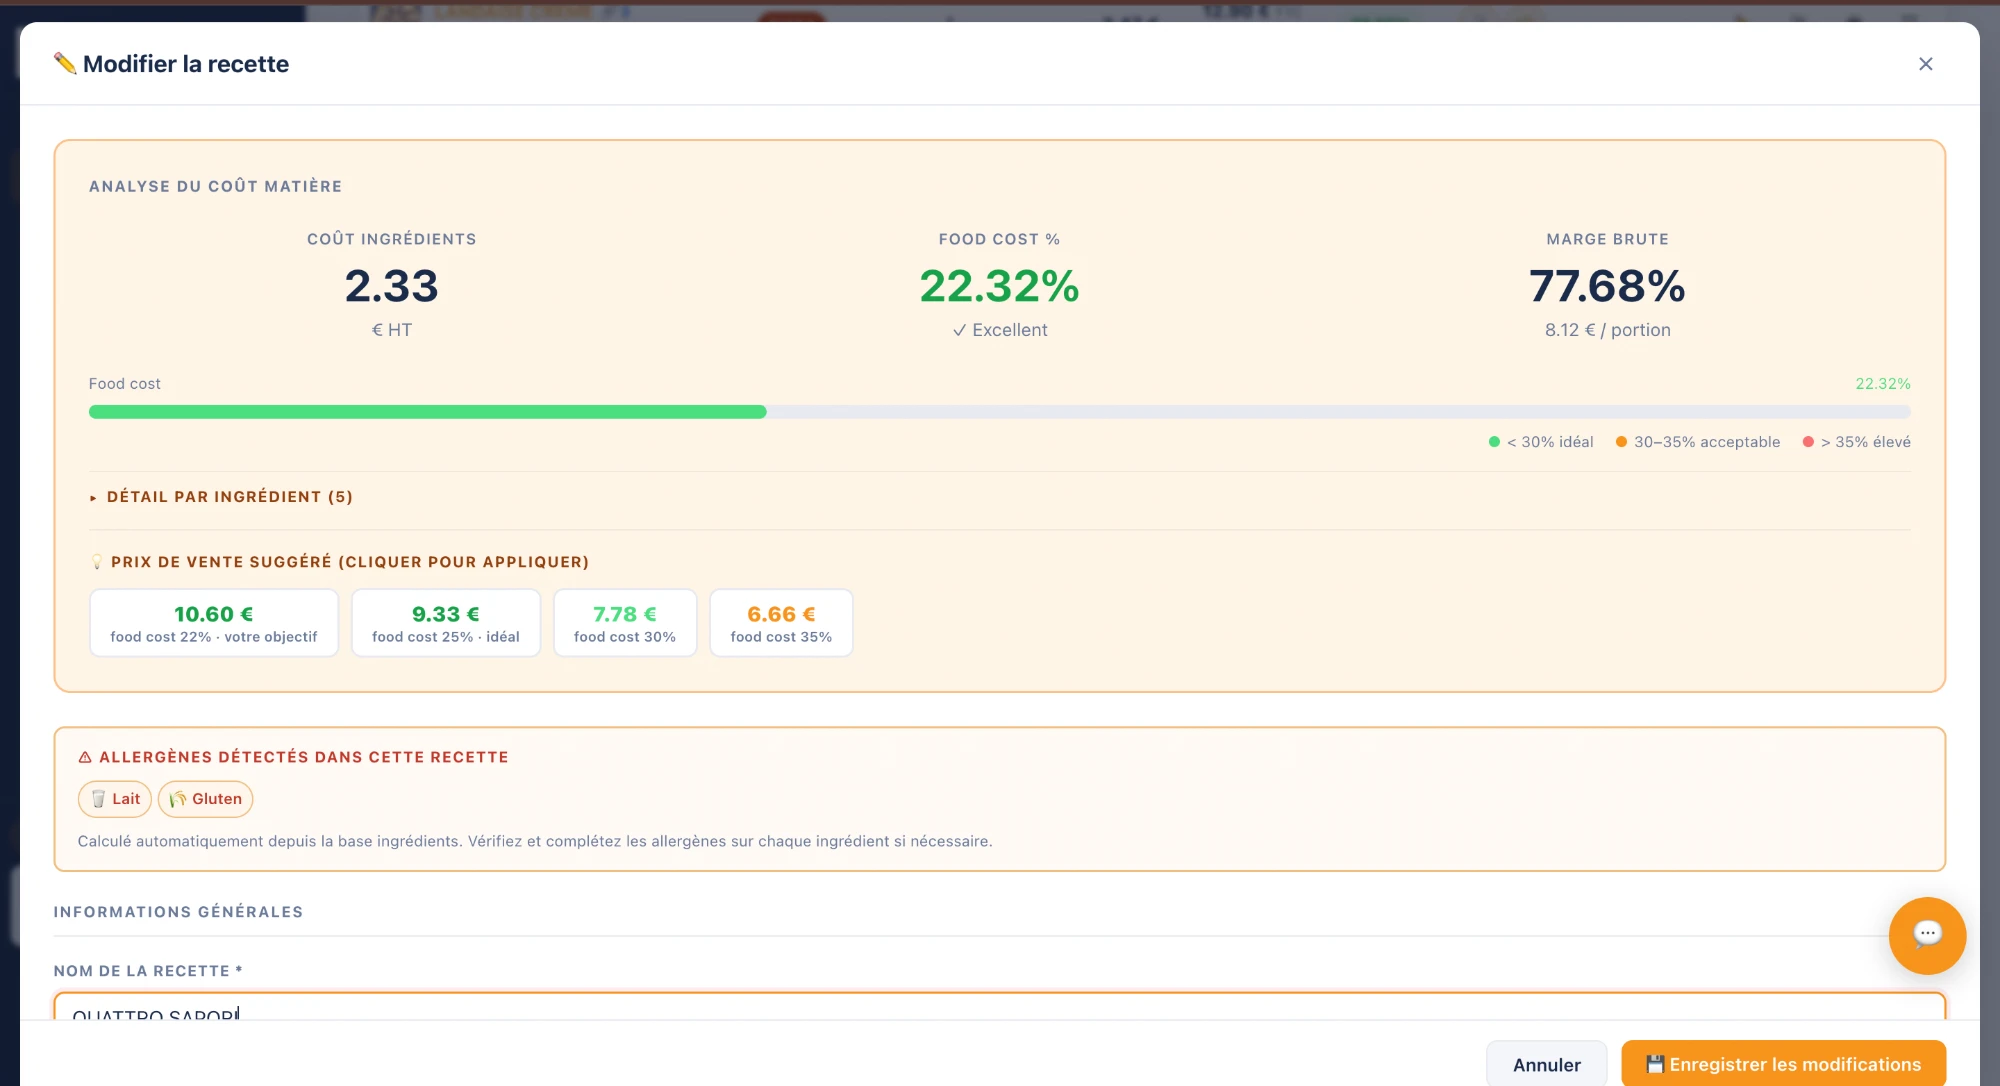
Task: Click the lightbulb icon near Prix de vente suggéré
Action: (x=97, y=562)
